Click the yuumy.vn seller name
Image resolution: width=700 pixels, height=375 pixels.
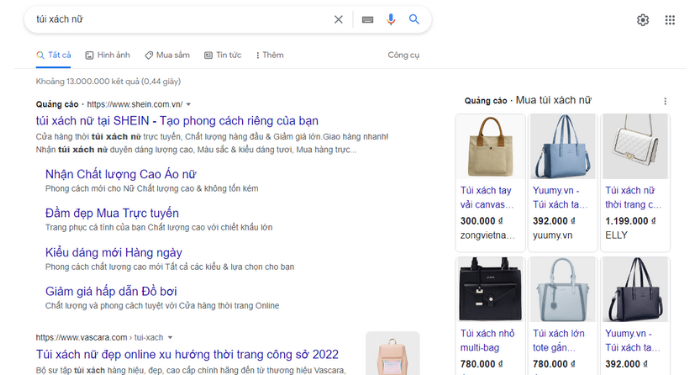tap(552, 235)
